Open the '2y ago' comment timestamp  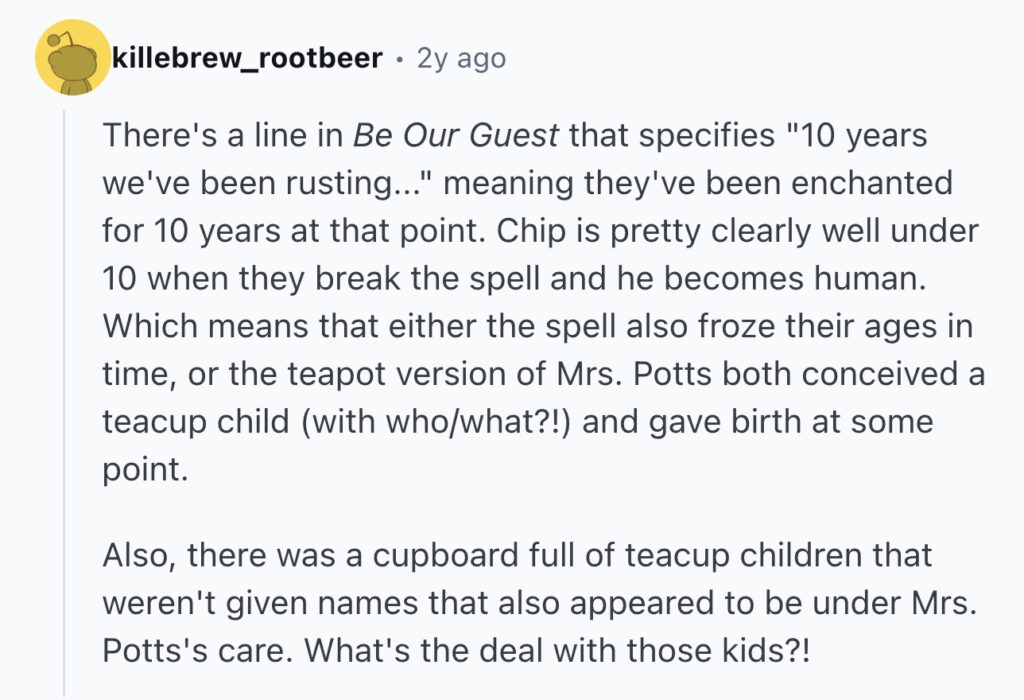click(461, 59)
